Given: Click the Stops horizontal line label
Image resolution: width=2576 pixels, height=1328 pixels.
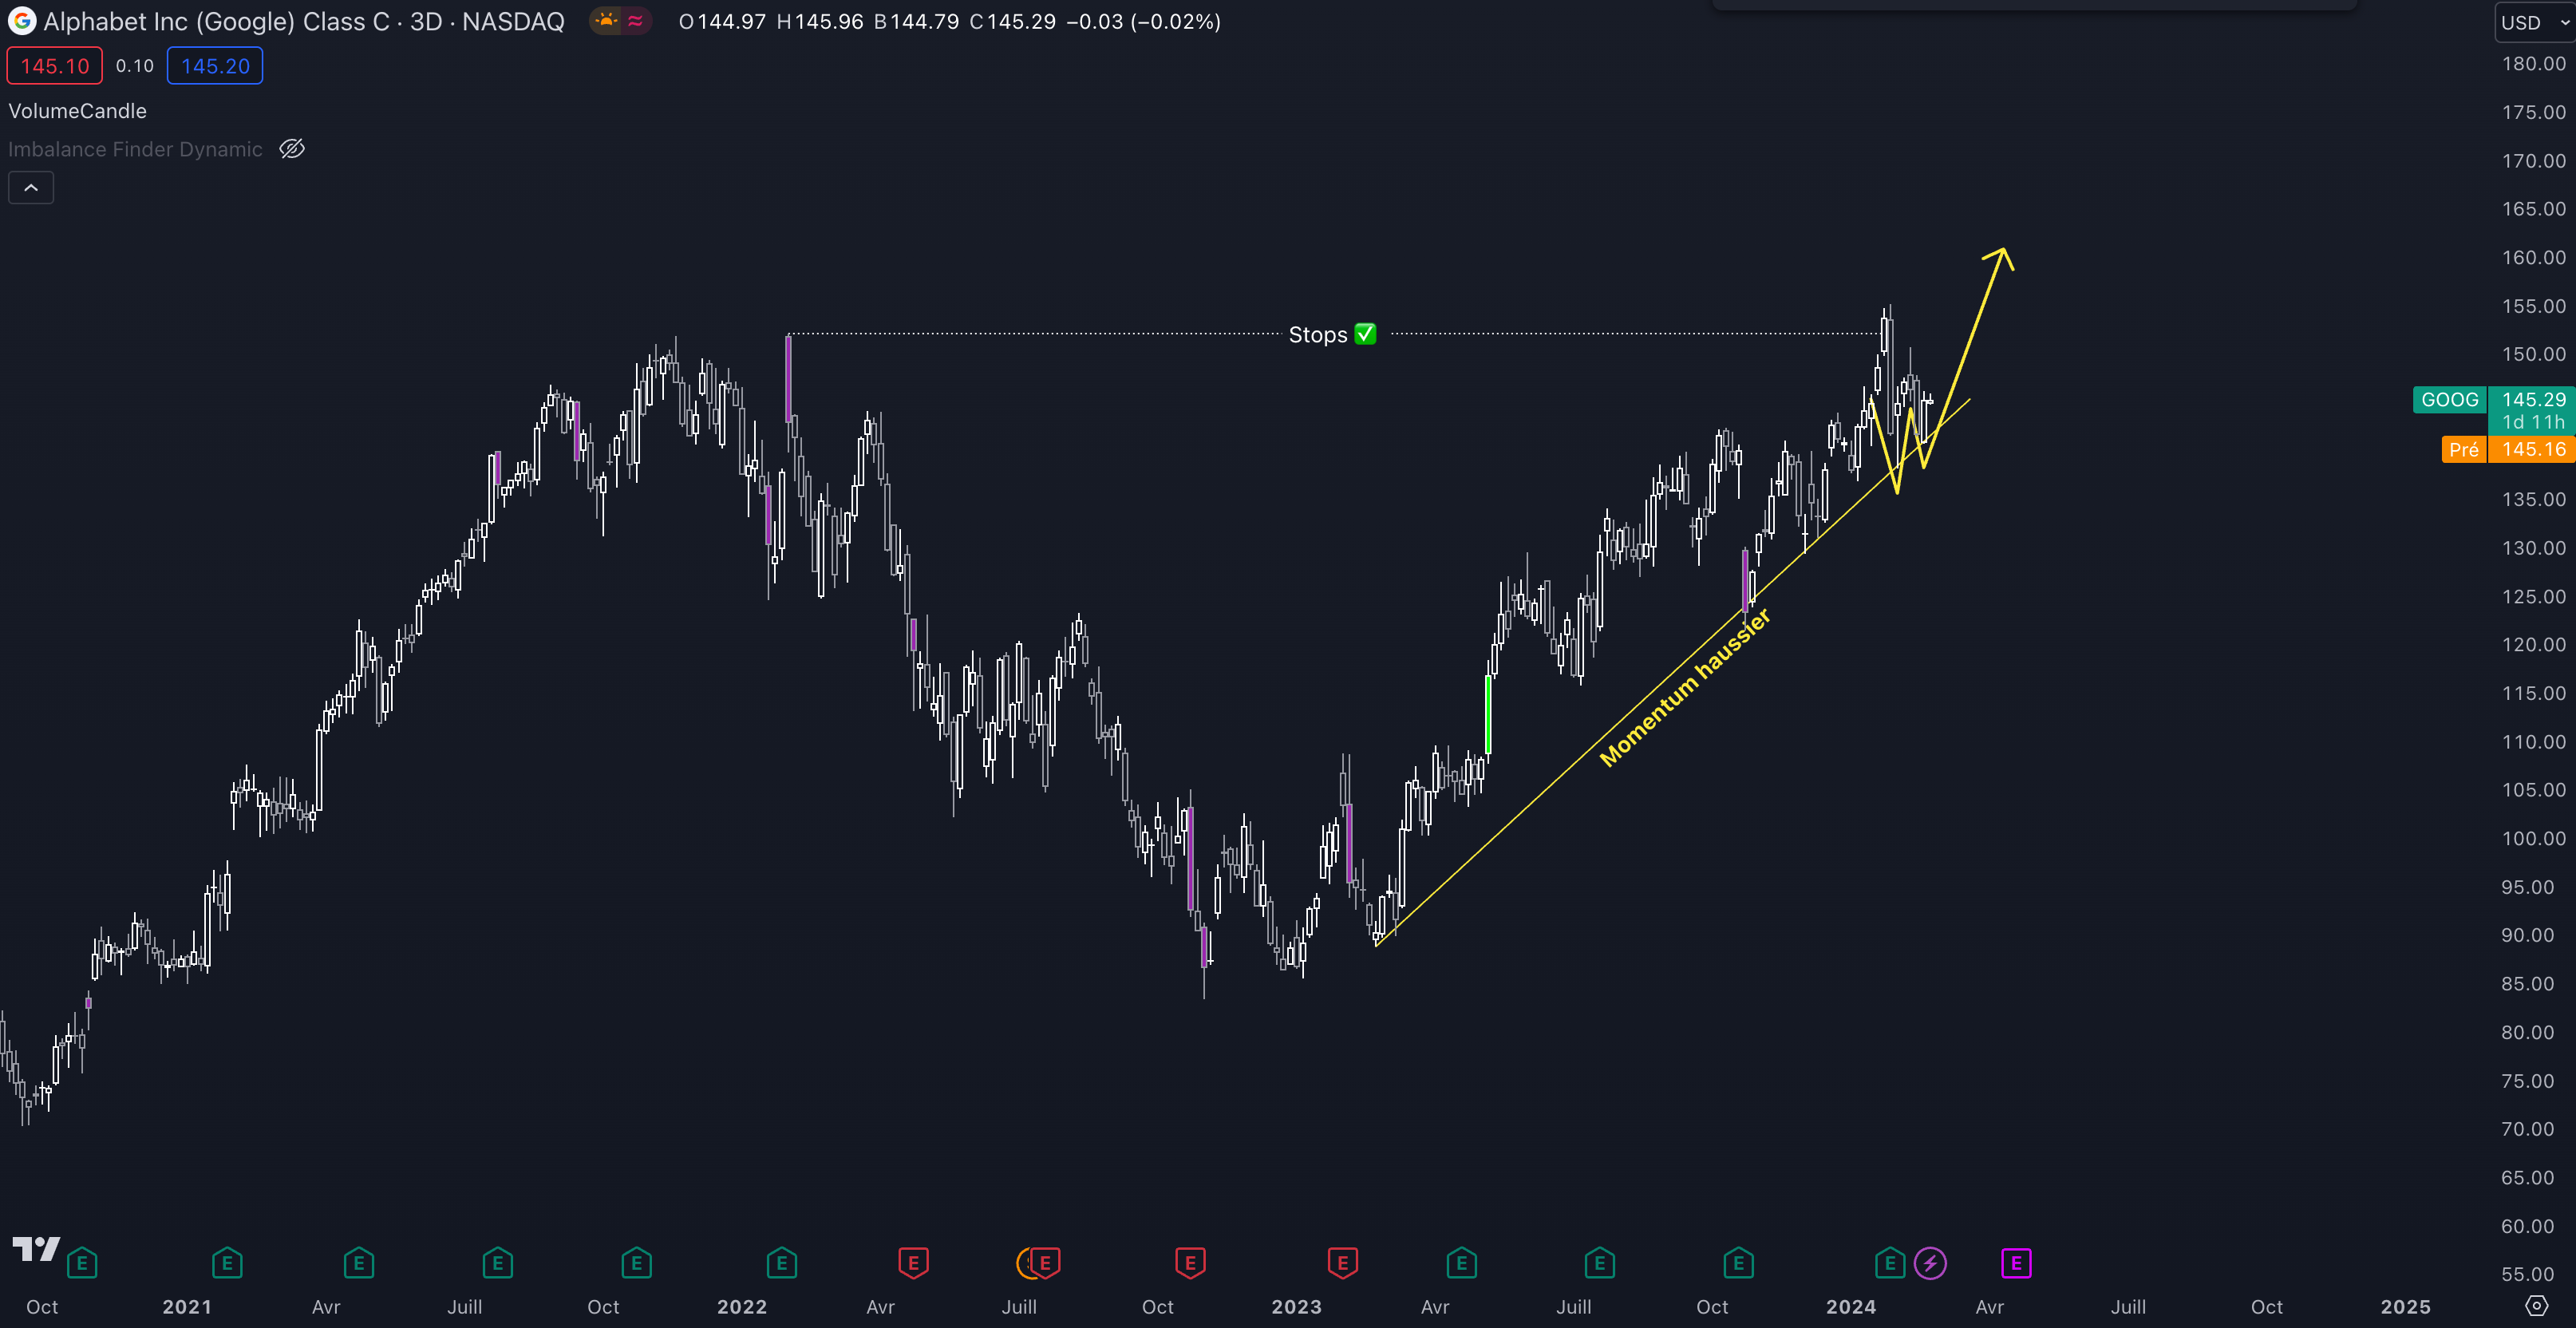Looking at the screenshot, I should [x=1331, y=335].
